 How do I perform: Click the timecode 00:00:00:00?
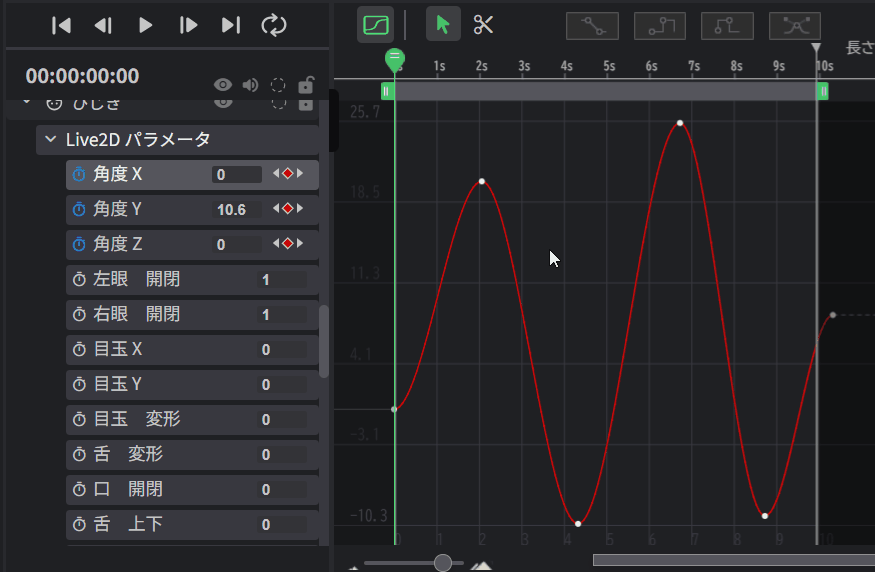tap(83, 76)
